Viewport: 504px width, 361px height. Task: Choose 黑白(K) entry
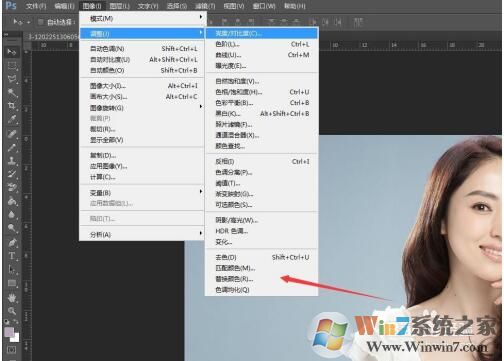click(x=262, y=113)
